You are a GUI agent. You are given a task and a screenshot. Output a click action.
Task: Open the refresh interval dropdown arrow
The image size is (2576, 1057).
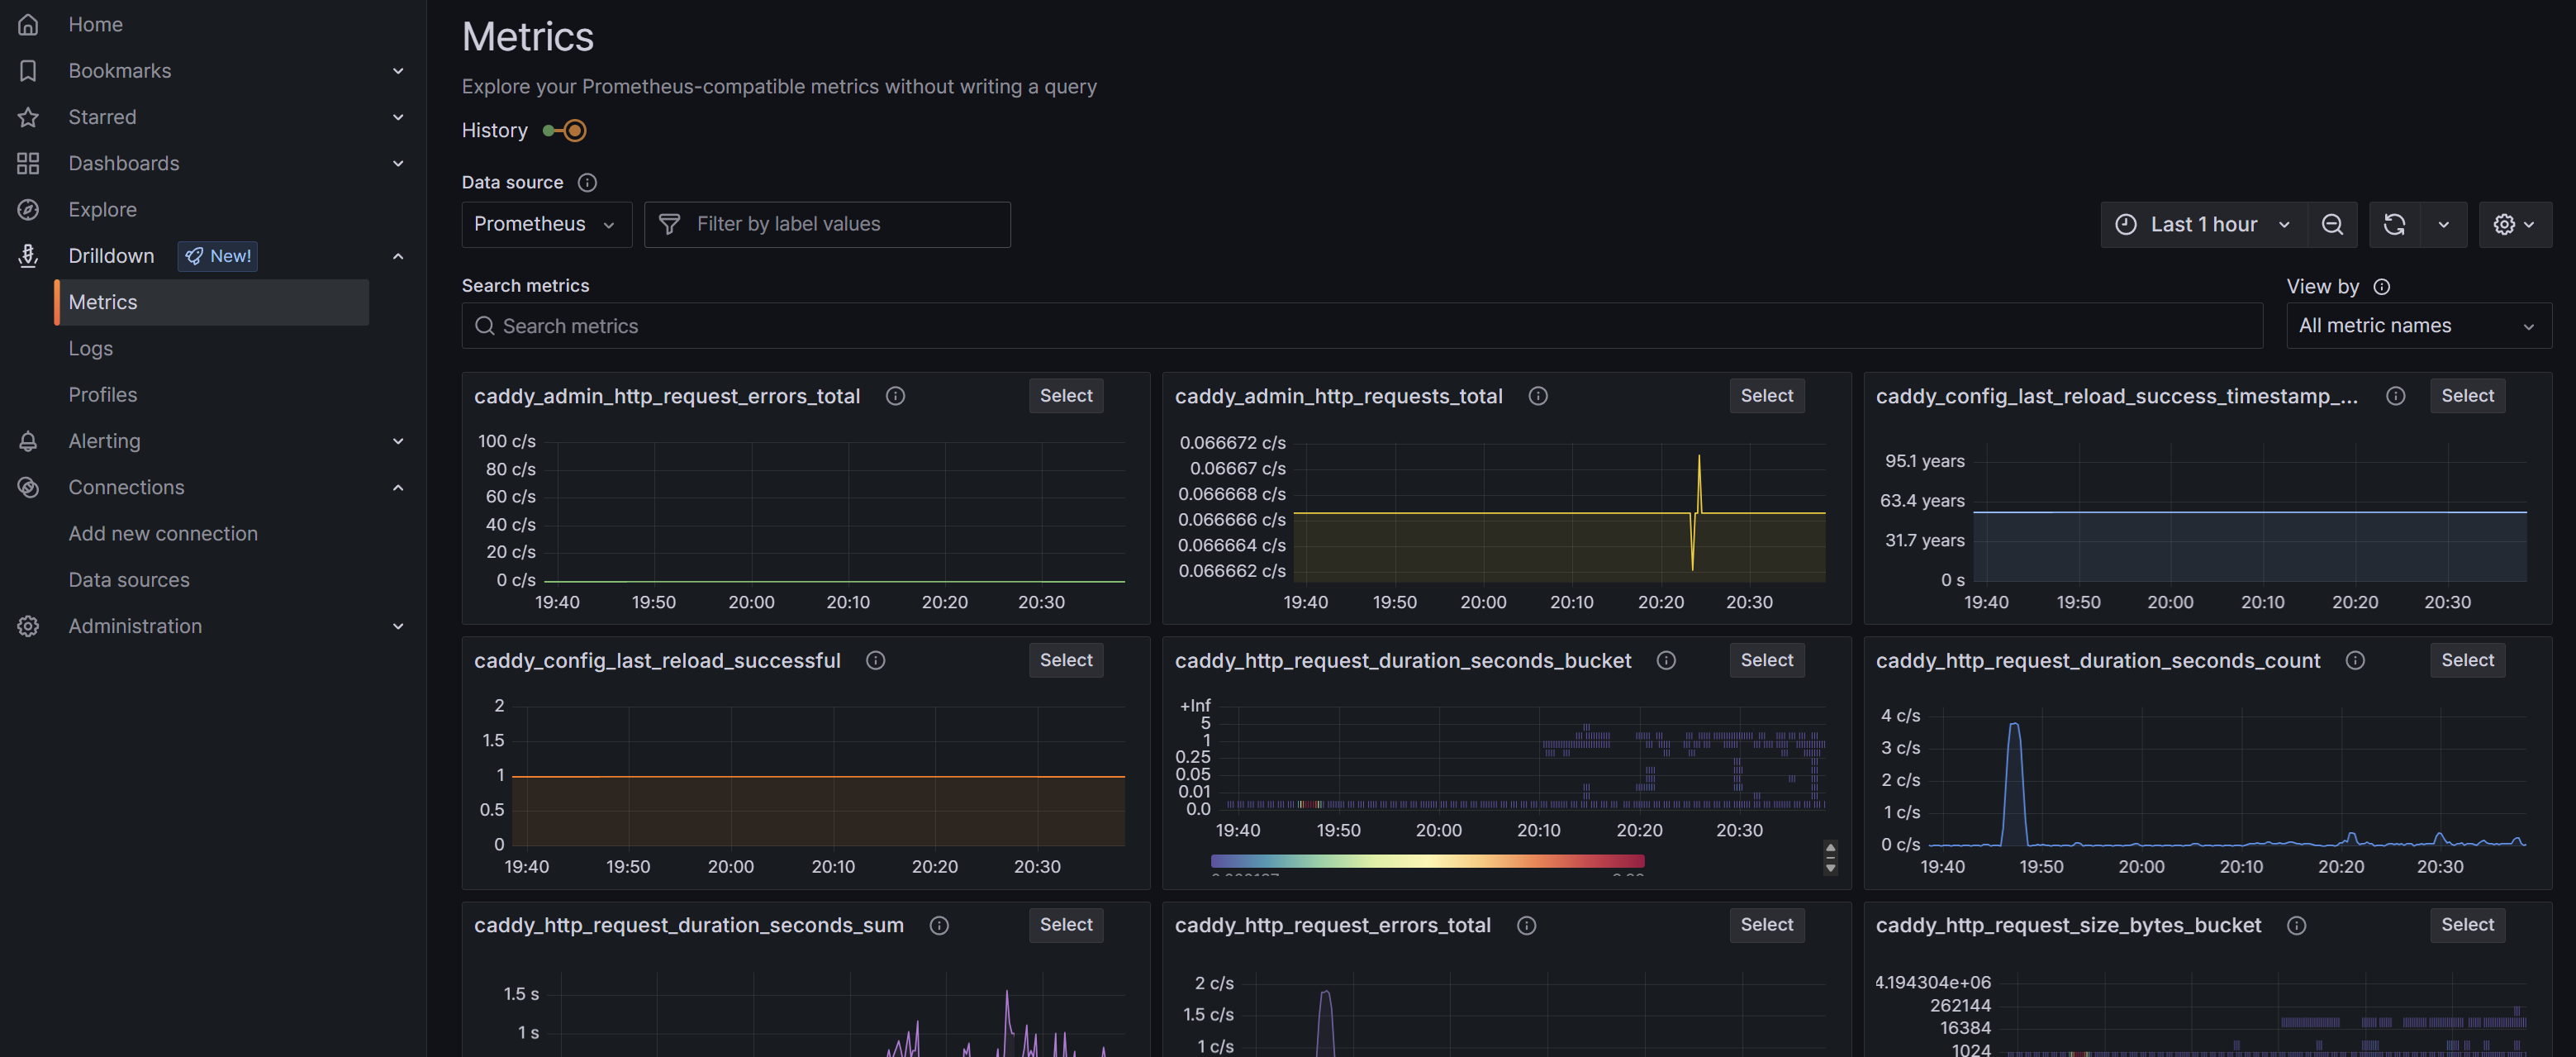[2443, 225]
